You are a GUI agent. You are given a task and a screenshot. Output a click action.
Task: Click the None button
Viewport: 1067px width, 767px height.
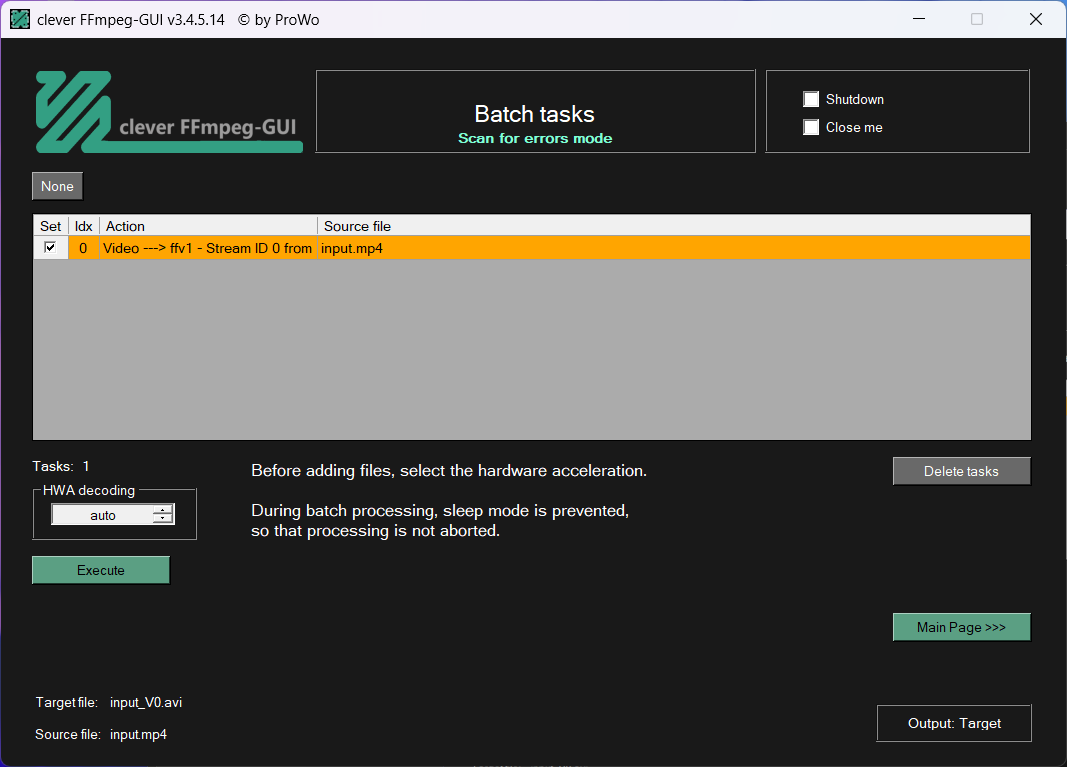click(x=57, y=186)
